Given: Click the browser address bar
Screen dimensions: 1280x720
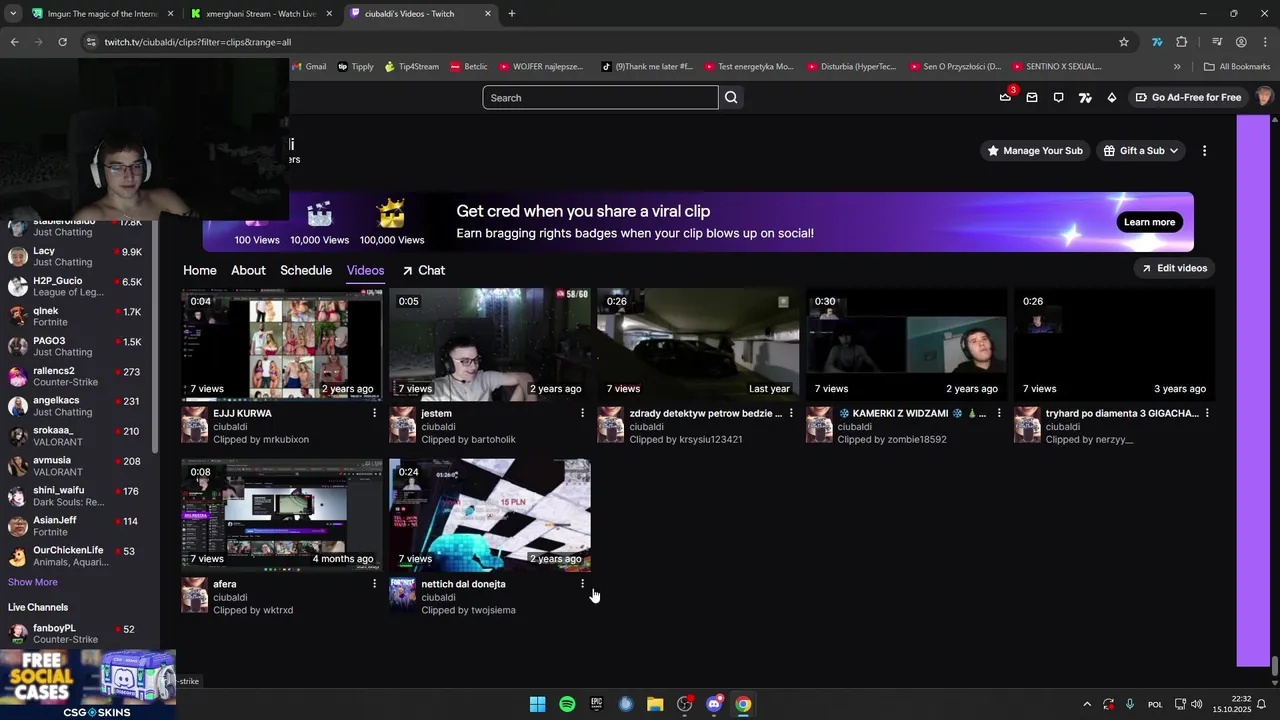Looking at the screenshot, I should click(600, 42).
